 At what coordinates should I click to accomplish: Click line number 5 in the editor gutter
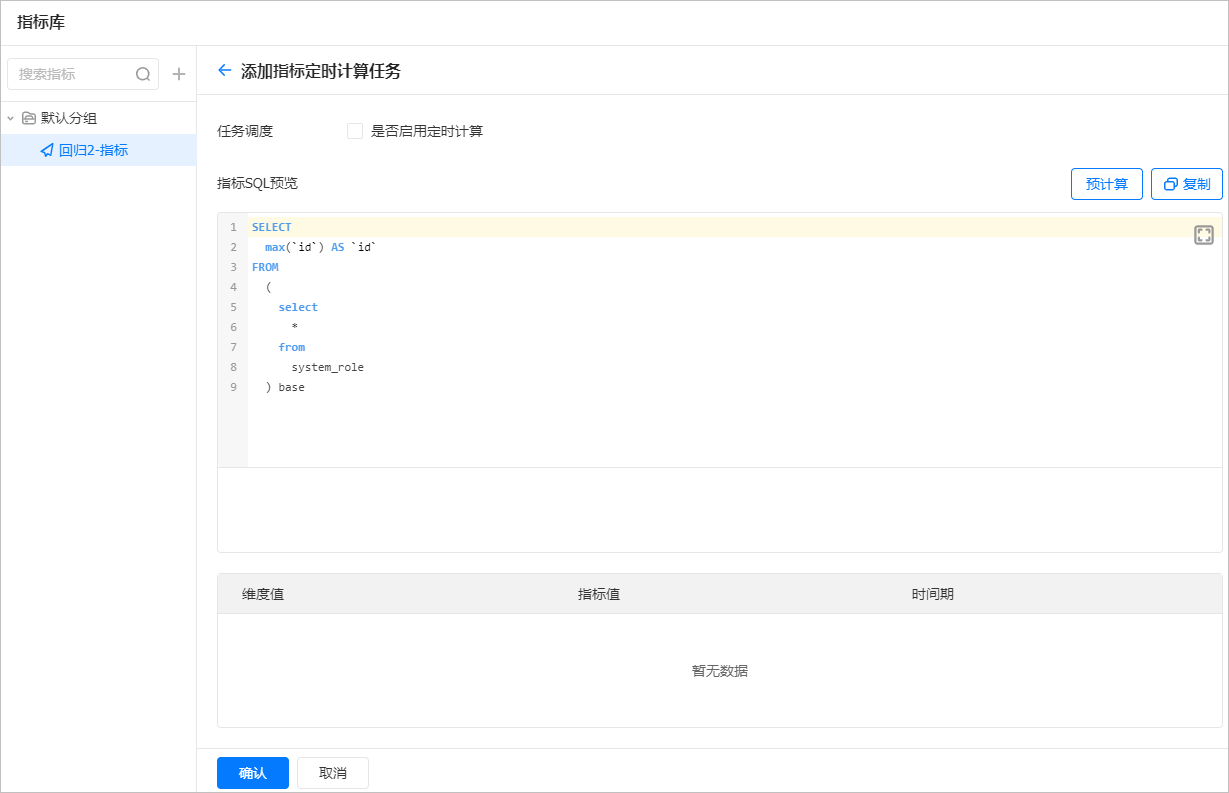click(x=232, y=307)
